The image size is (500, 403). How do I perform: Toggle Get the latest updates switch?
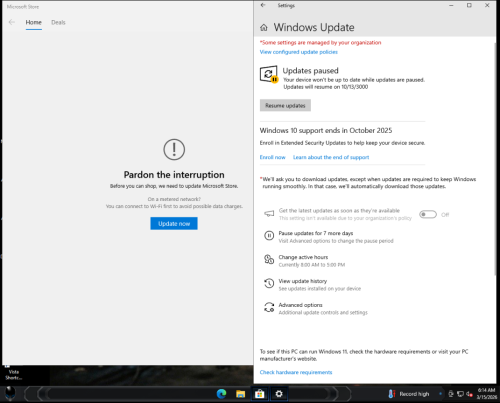coord(428,214)
